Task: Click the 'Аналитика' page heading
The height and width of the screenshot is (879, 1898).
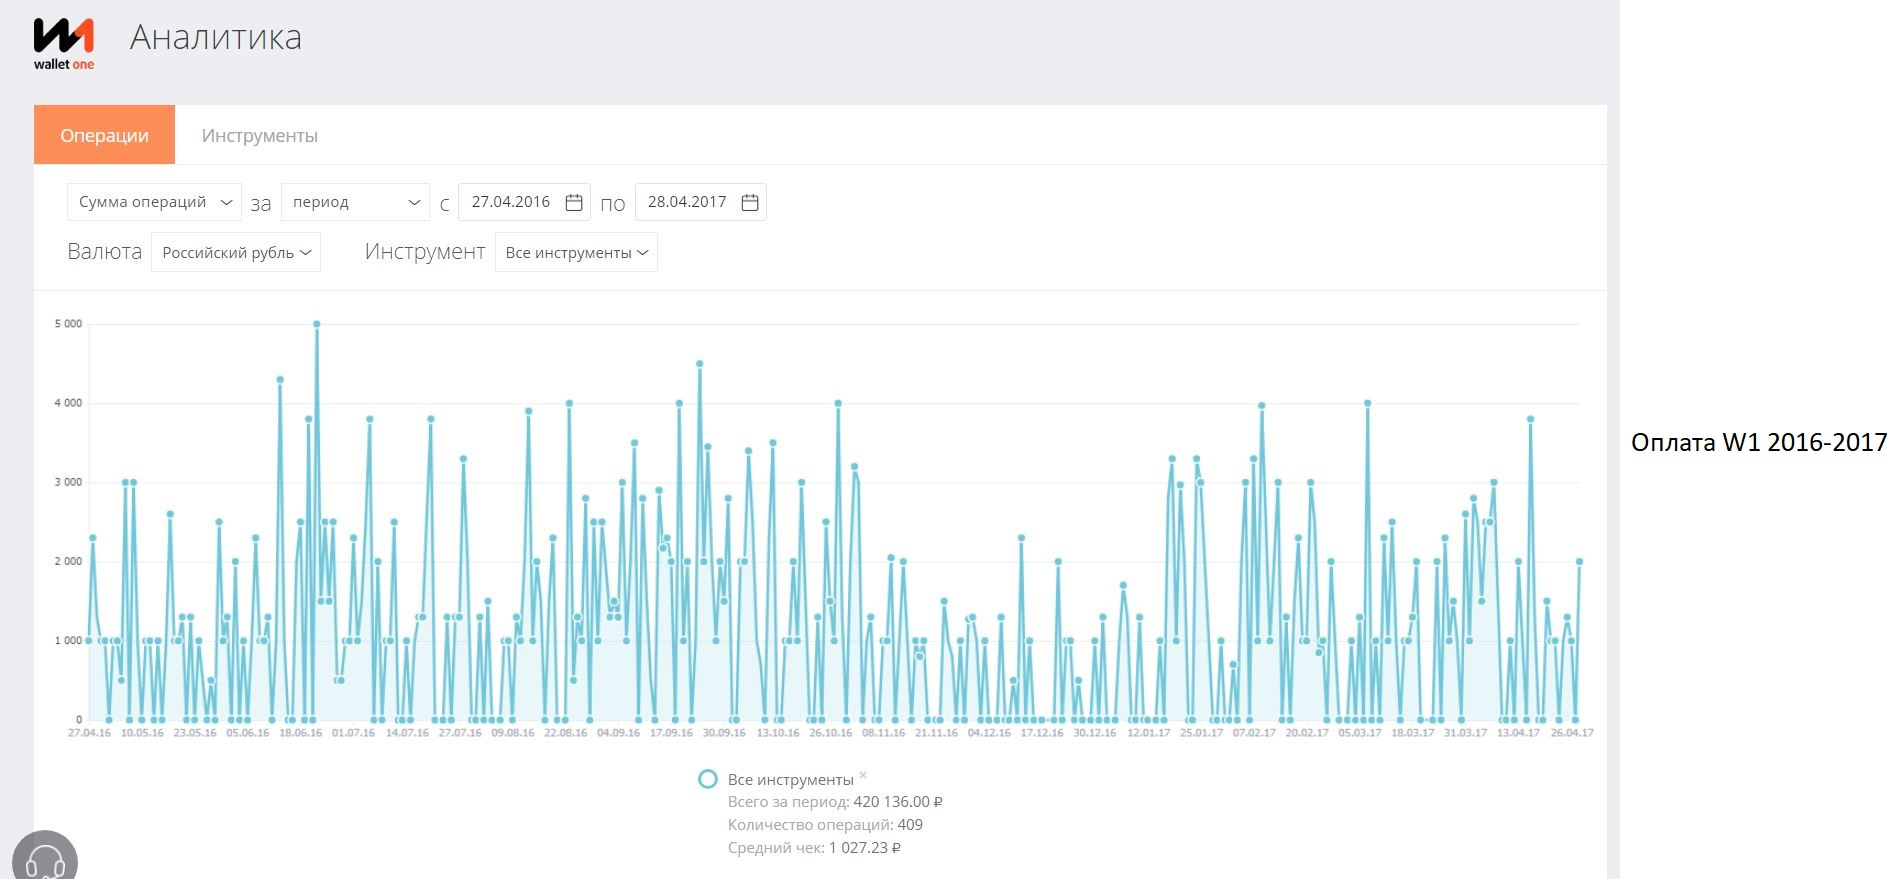Action: pos(216,37)
